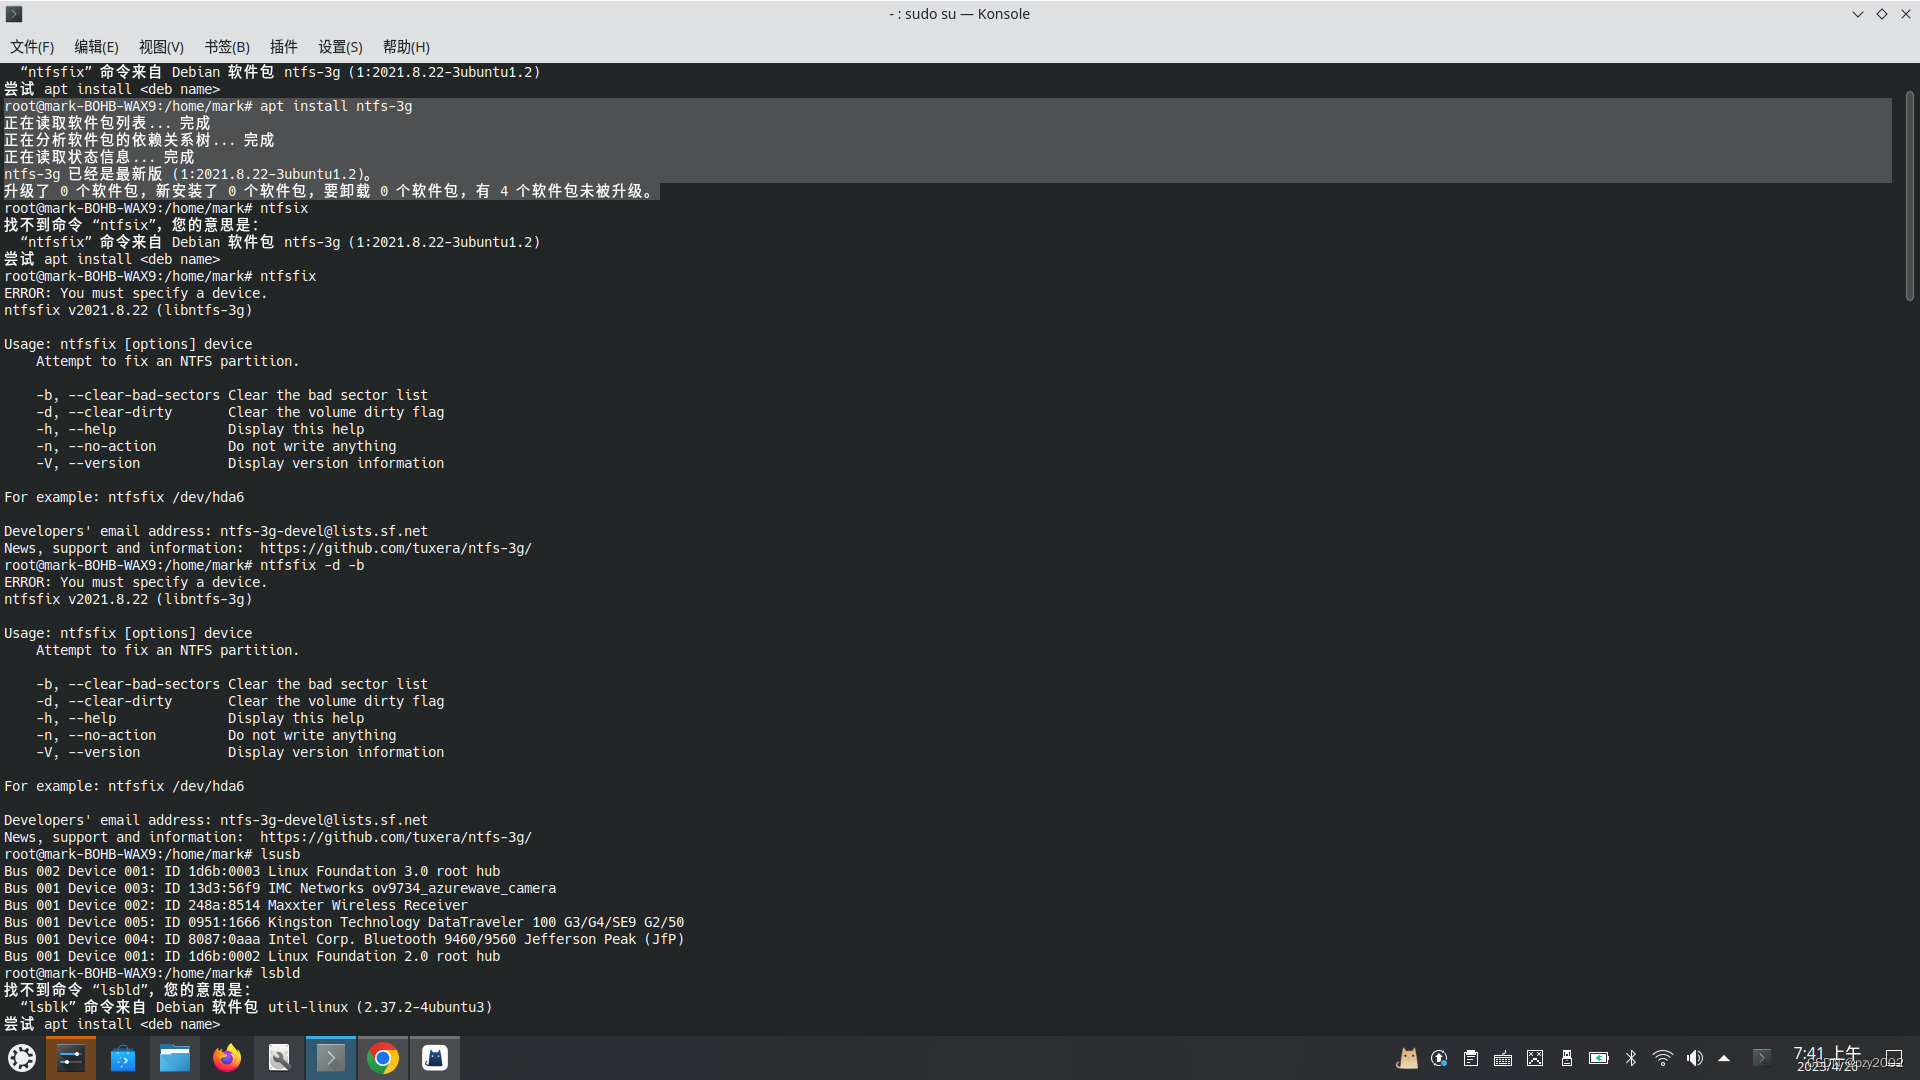Expand the hidden system tray icons arrow
Viewport: 1920px width, 1080px height.
[x=1724, y=1058]
